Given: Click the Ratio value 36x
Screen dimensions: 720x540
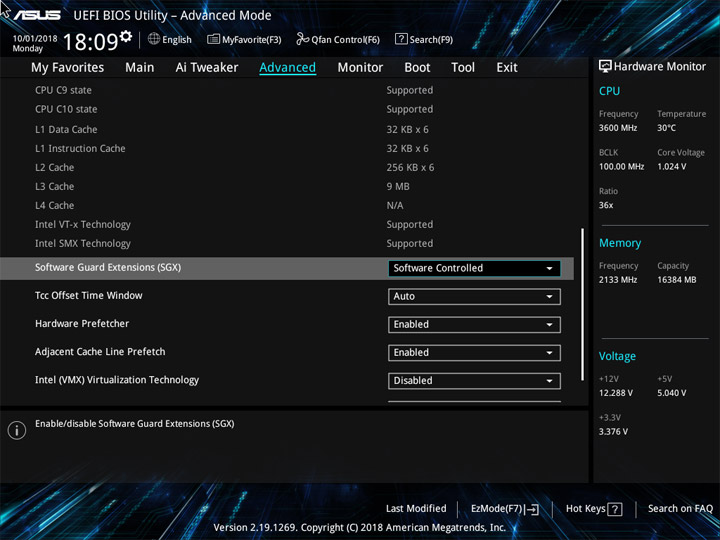Looking at the screenshot, I should (x=606, y=205).
